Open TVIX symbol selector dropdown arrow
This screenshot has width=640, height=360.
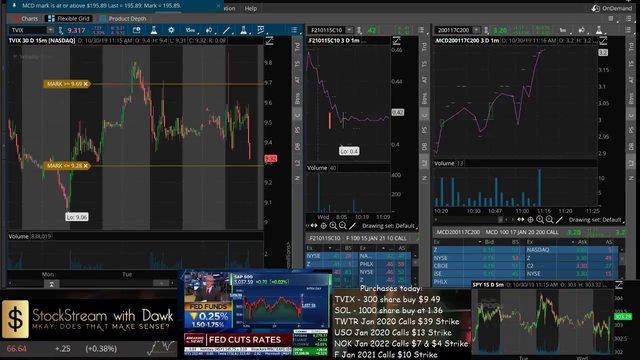click(50, 30)
